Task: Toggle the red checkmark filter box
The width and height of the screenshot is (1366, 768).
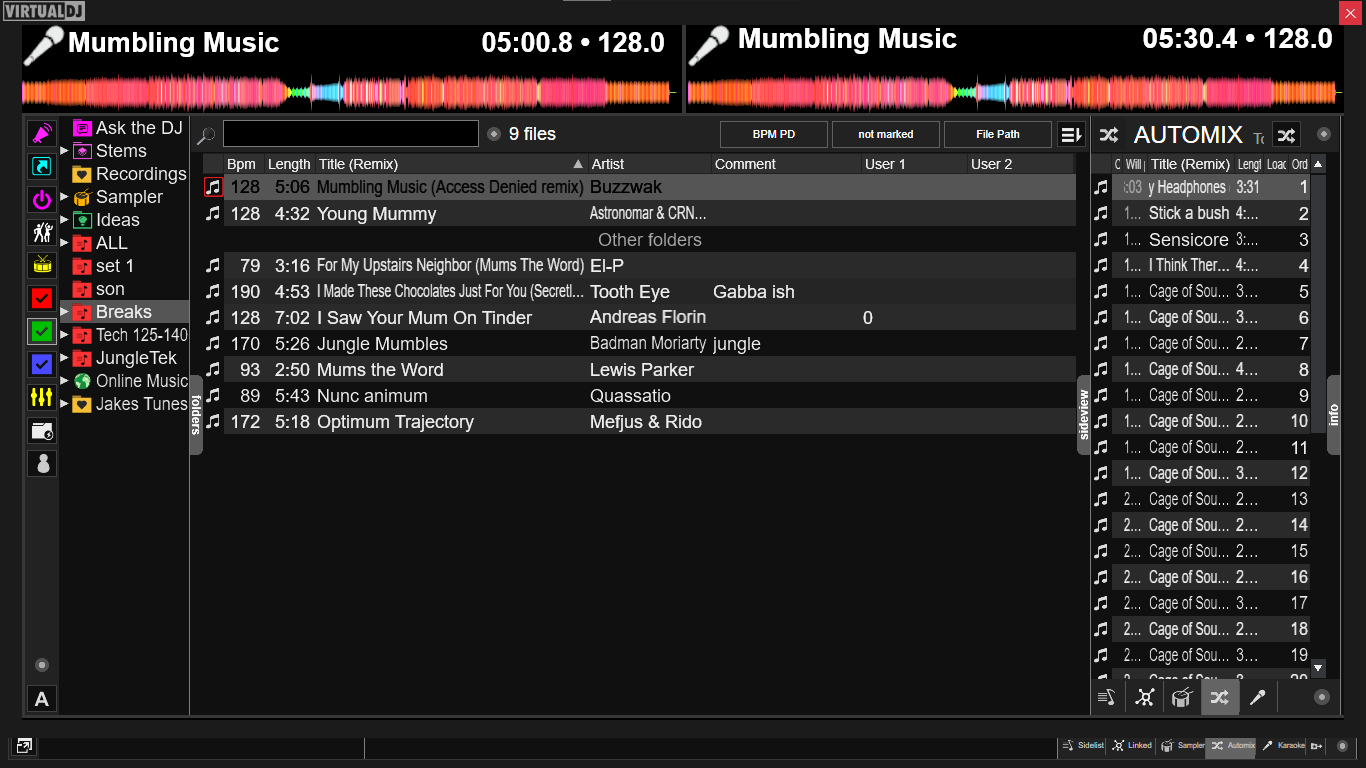Action: [41, 298]
